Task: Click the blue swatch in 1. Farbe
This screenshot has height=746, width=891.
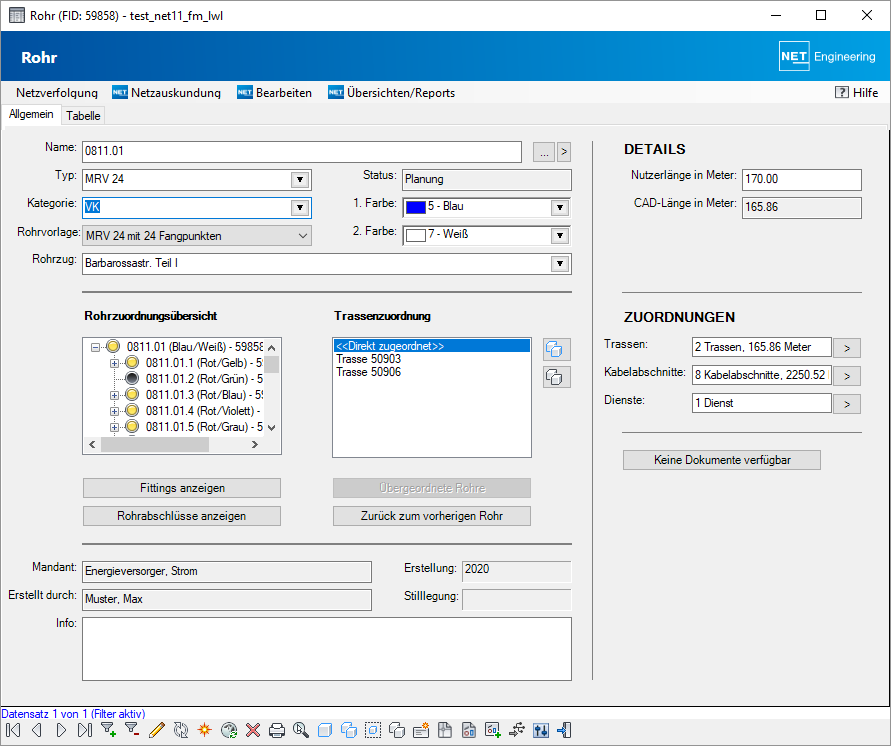Action: [x=415, y=208]
